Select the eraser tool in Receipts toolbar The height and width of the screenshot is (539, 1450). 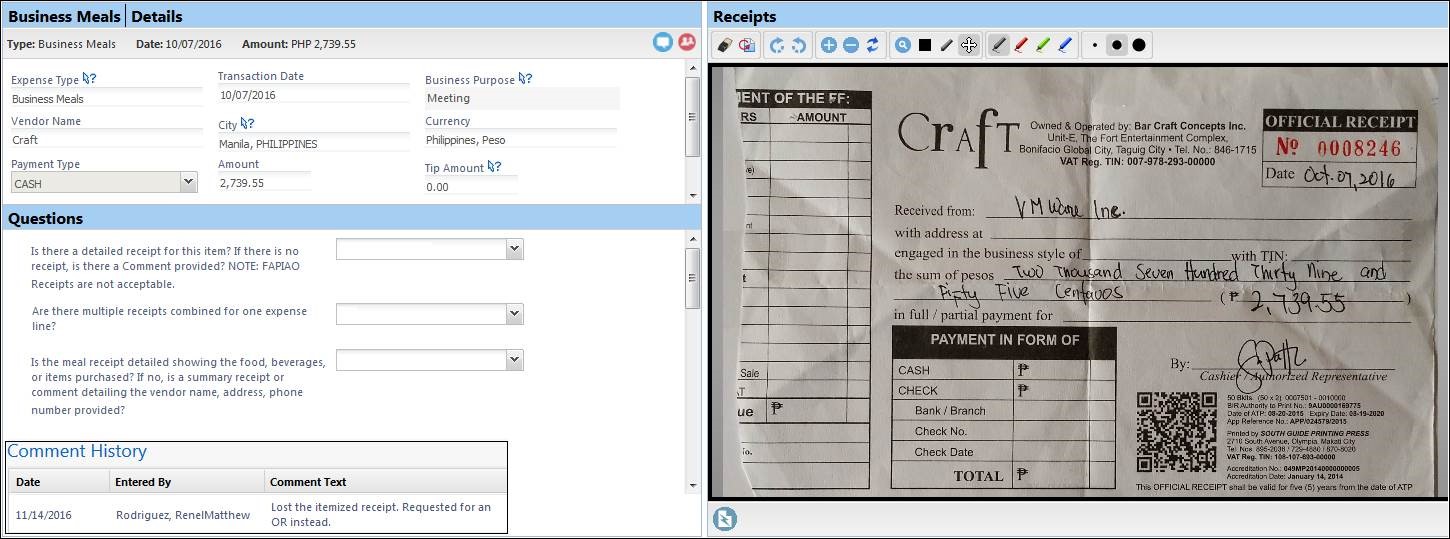(726, 46)
